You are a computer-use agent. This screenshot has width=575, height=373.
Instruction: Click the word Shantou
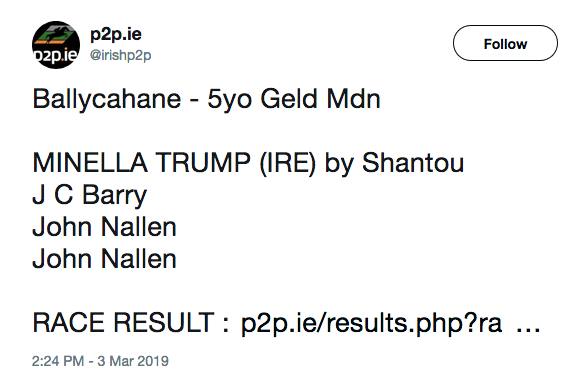point(413,163)
